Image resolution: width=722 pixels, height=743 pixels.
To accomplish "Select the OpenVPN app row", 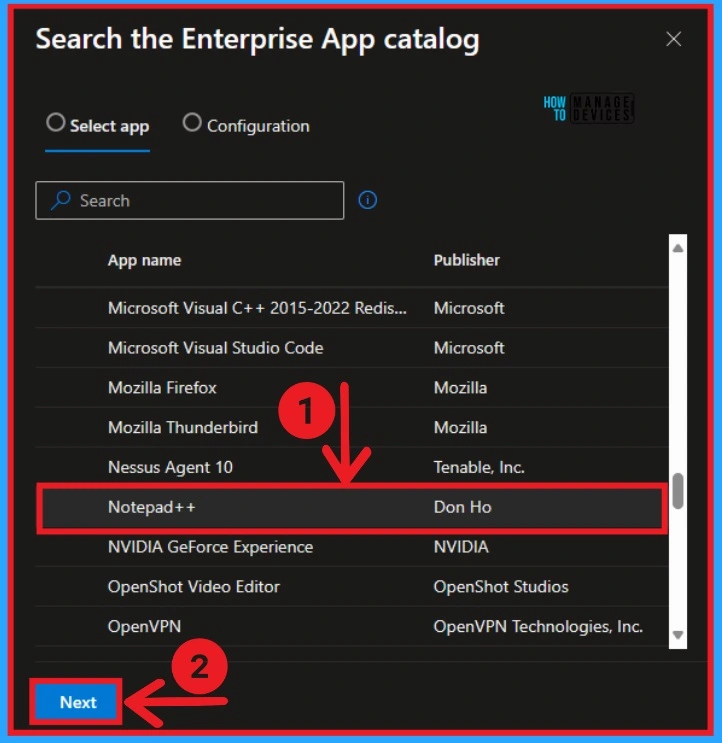I will tap(352, 626).
